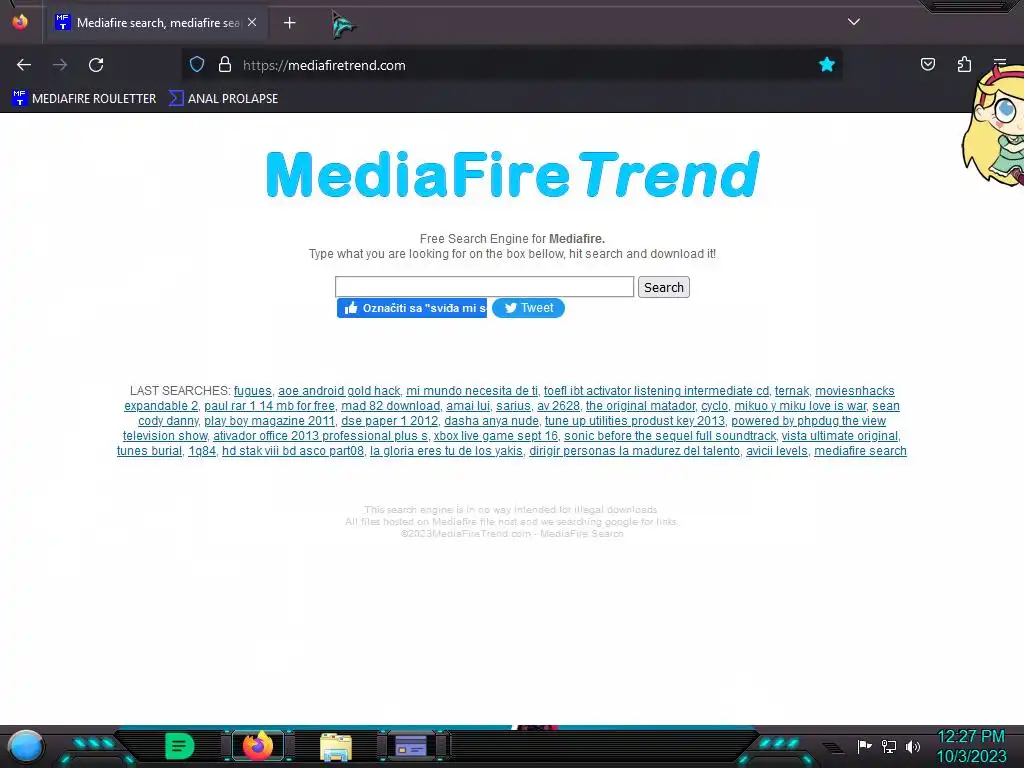Open 'avicii levels' link

tap(776, 451)
